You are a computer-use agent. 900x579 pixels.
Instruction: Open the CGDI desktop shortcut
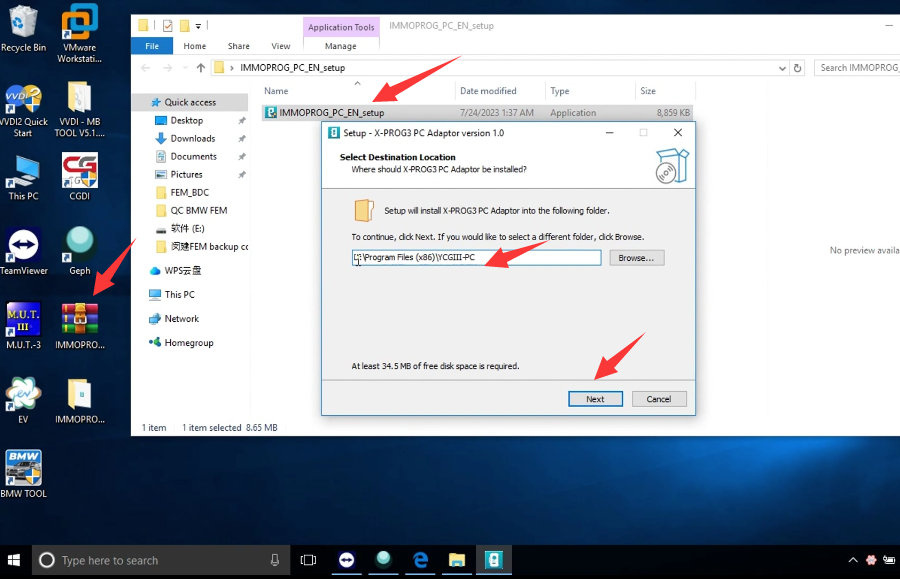(79, 170)
